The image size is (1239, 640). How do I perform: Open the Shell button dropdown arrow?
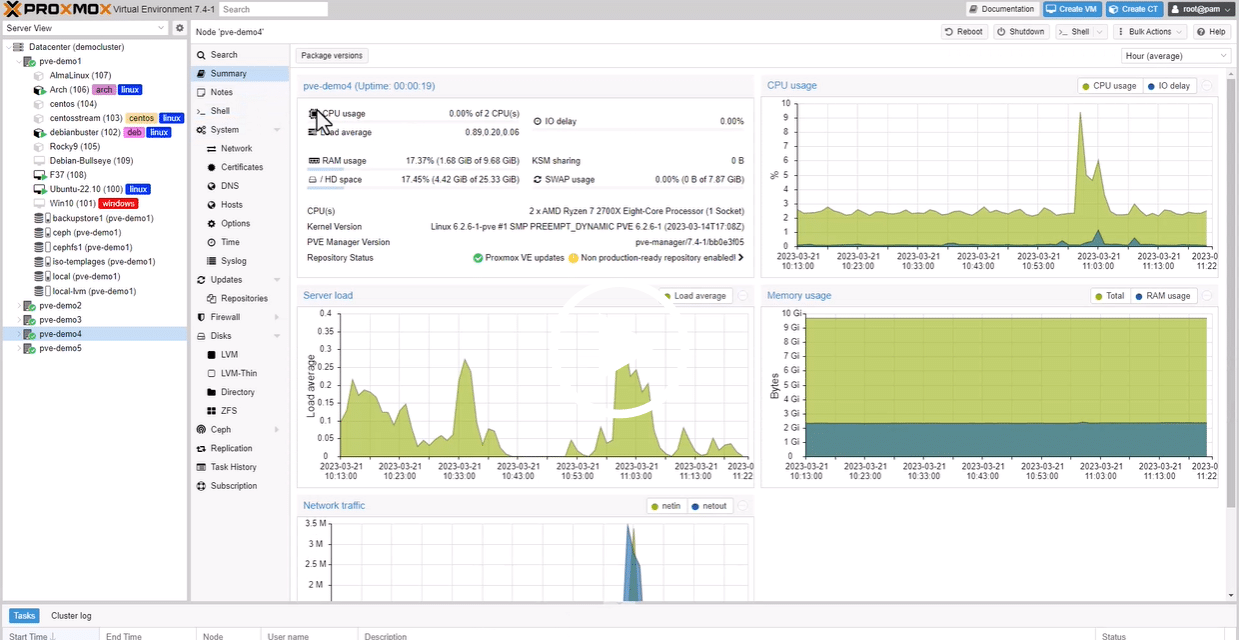point(1101,32)
